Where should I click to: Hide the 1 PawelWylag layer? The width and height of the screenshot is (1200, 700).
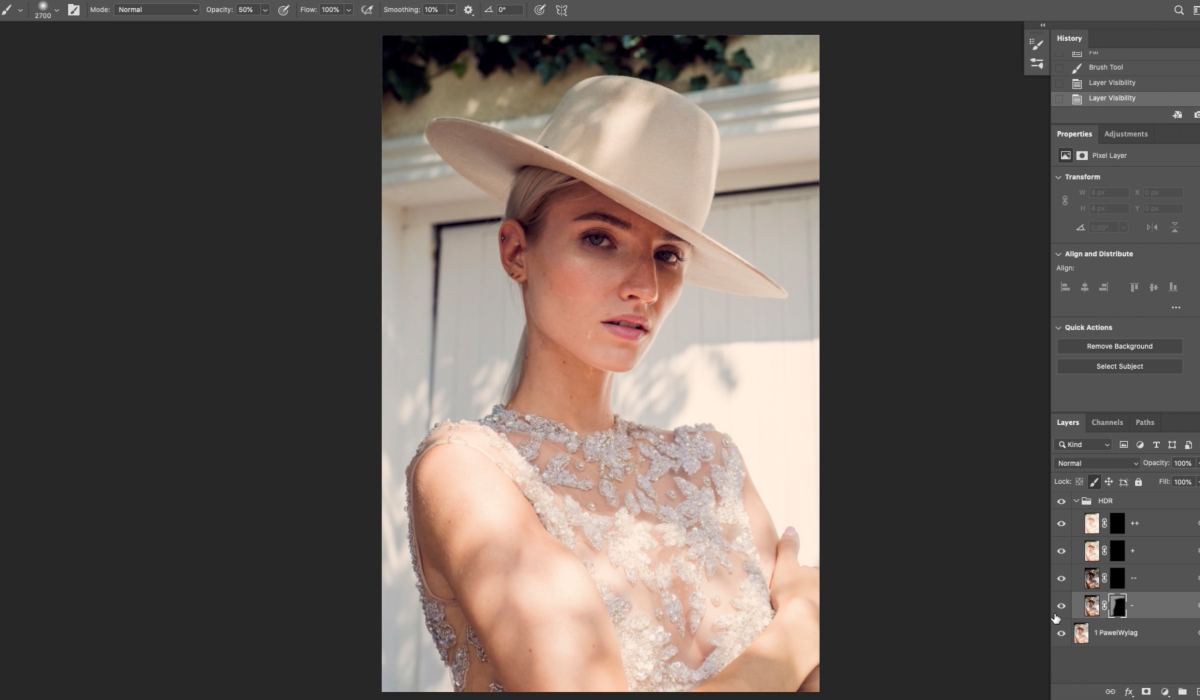[x=1061, y=633]
